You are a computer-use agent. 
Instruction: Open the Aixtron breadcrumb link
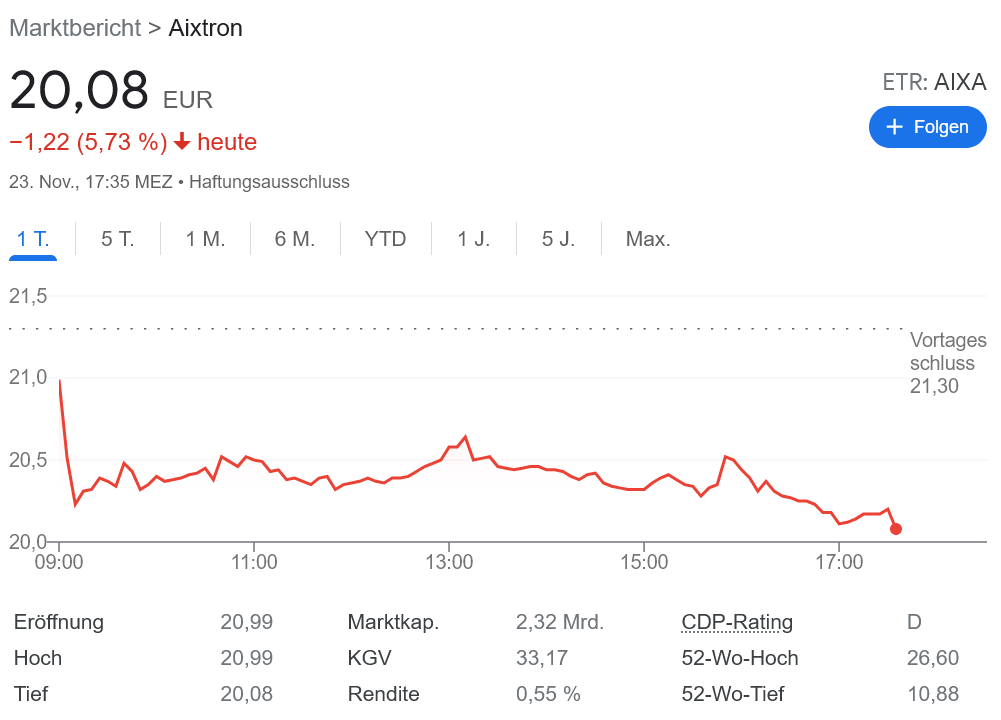coord(205,28)
